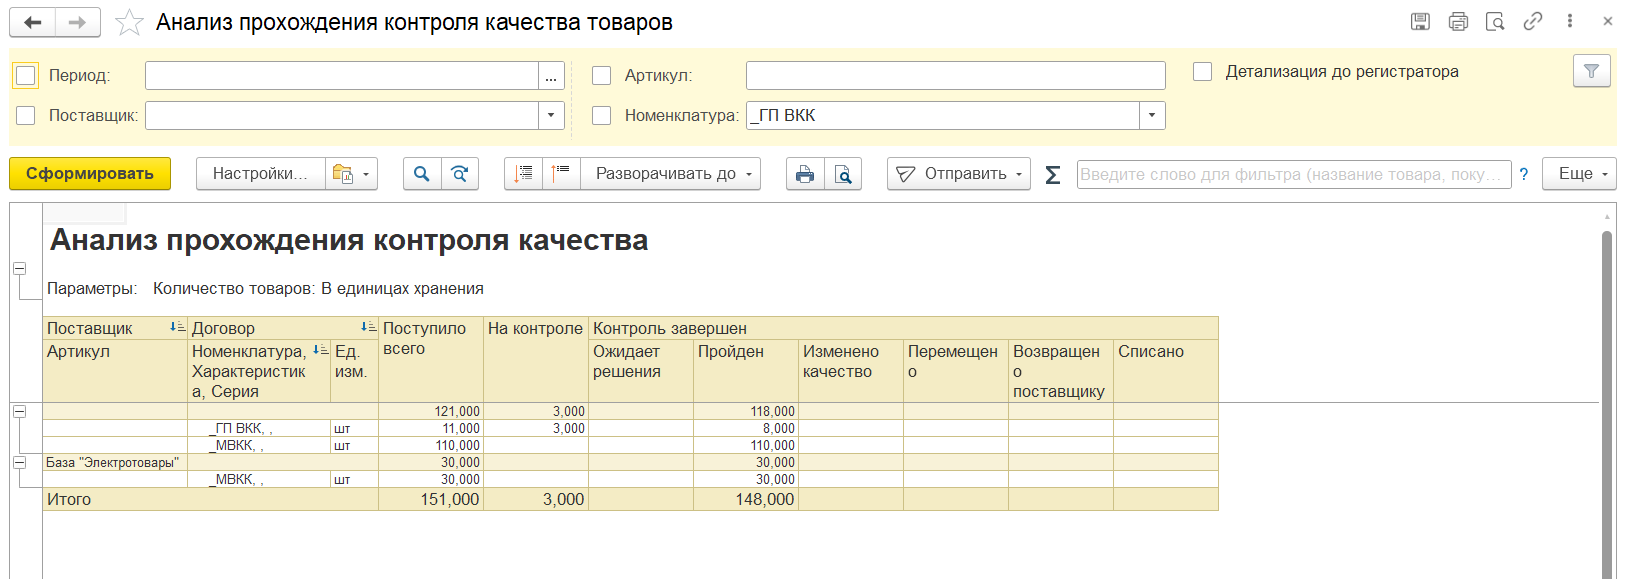
Task: Open the Разворачивать до dropdown
Action: coord(670,174)
